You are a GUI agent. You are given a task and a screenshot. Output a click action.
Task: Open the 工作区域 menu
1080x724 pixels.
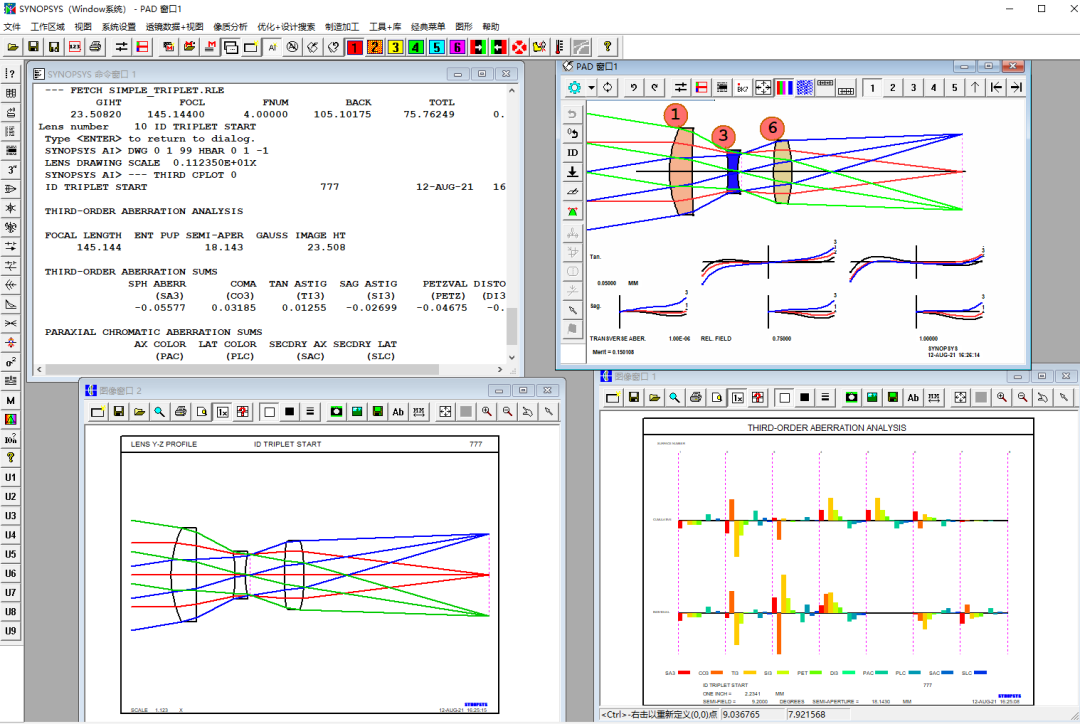(48, 26)
